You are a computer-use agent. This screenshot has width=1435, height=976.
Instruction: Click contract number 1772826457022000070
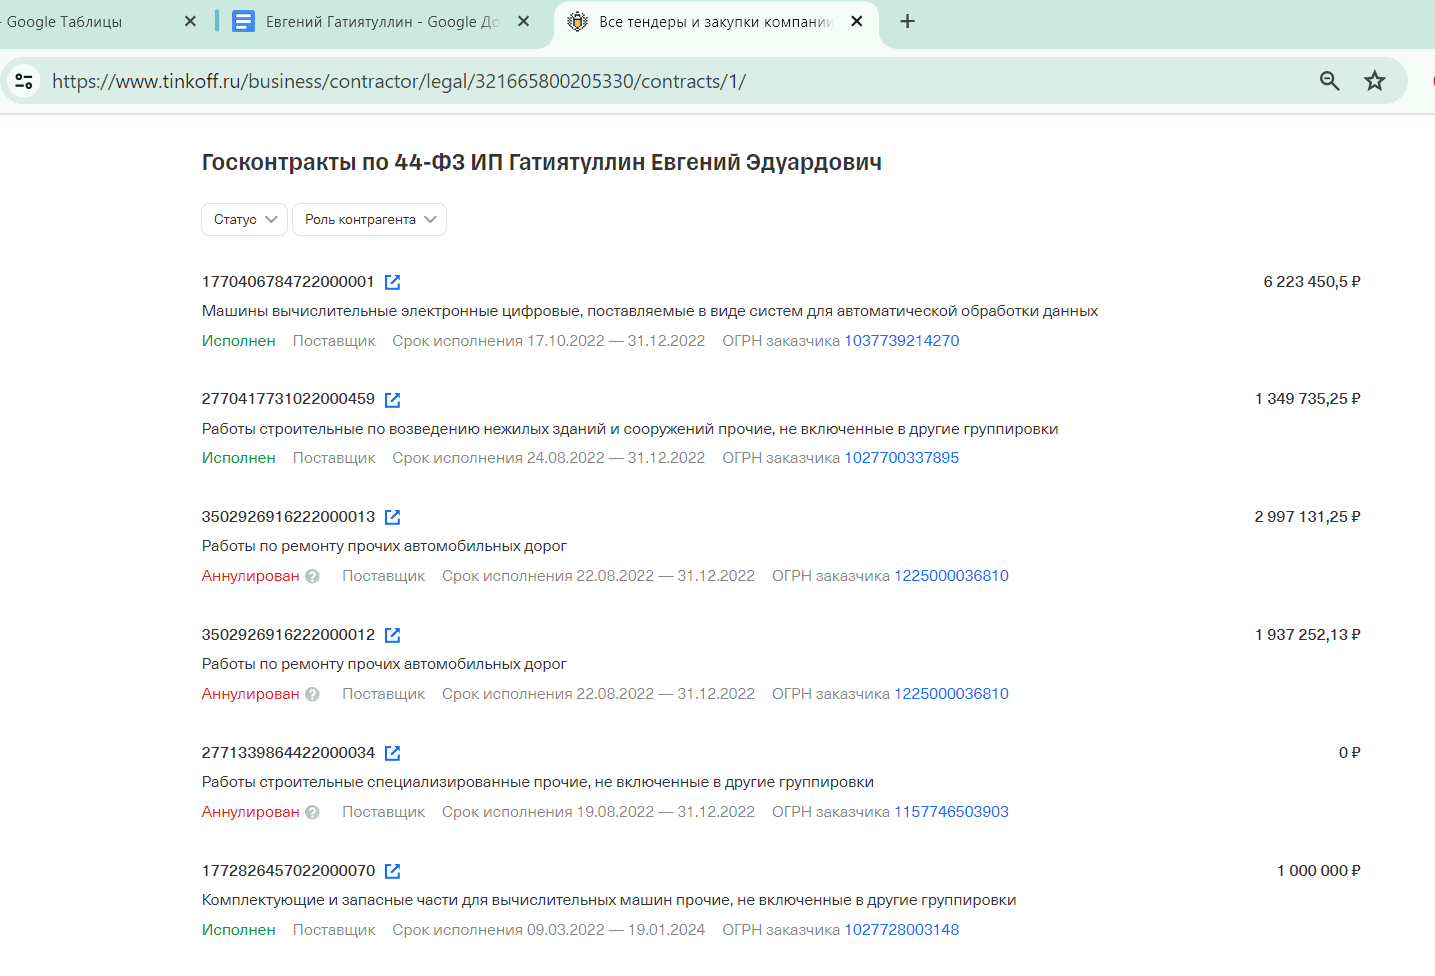pyautogui.click(x=288, y=871)
